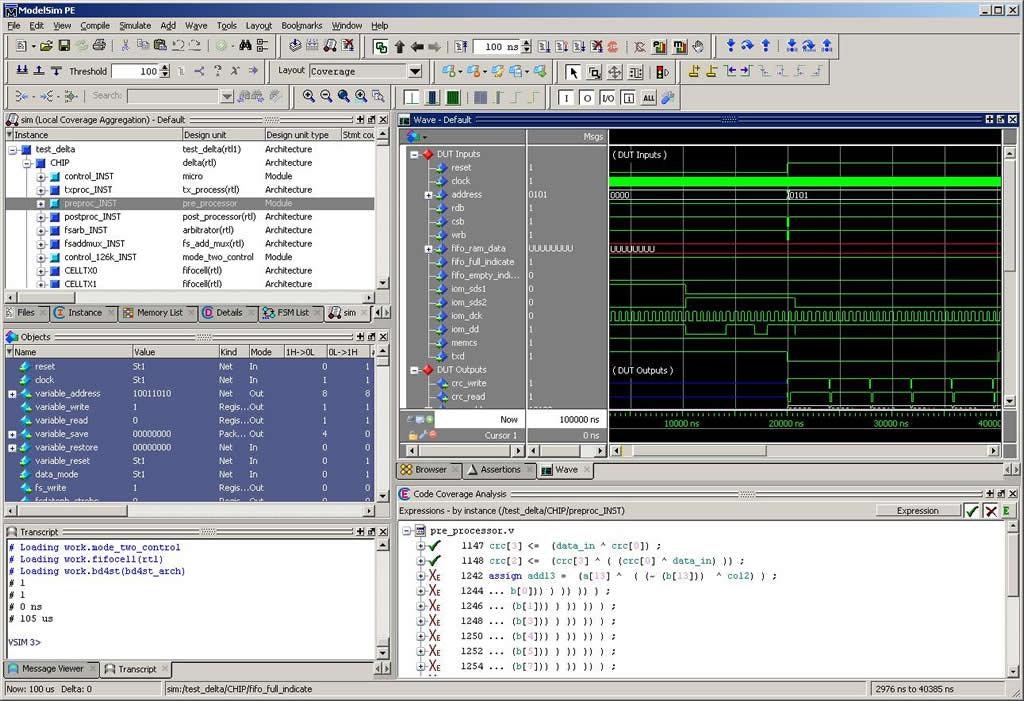Image resolution: width=1024 pixels, height=701 pixels.
Task: Collapse the DUT Inputs group in Wave
Action: point(415,155)
